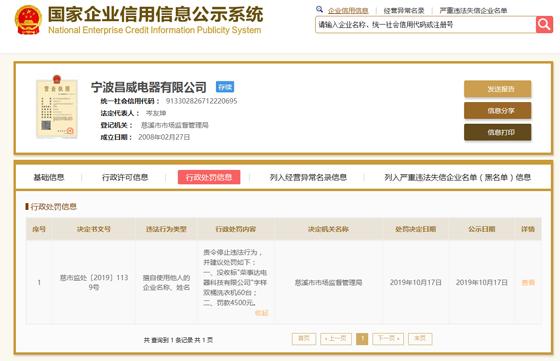Screen dimensions: 560x361
Task: Select the 企业信用信息 search category link
Action: pyautogui.click(x=348, y=11)
